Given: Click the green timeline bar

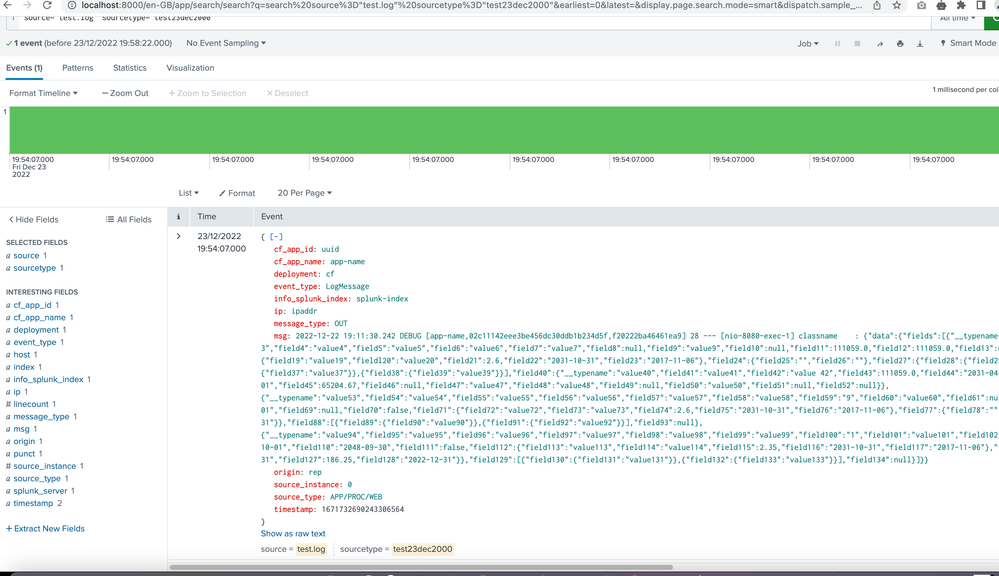Looking at the screenshot, I should (500, 130).
